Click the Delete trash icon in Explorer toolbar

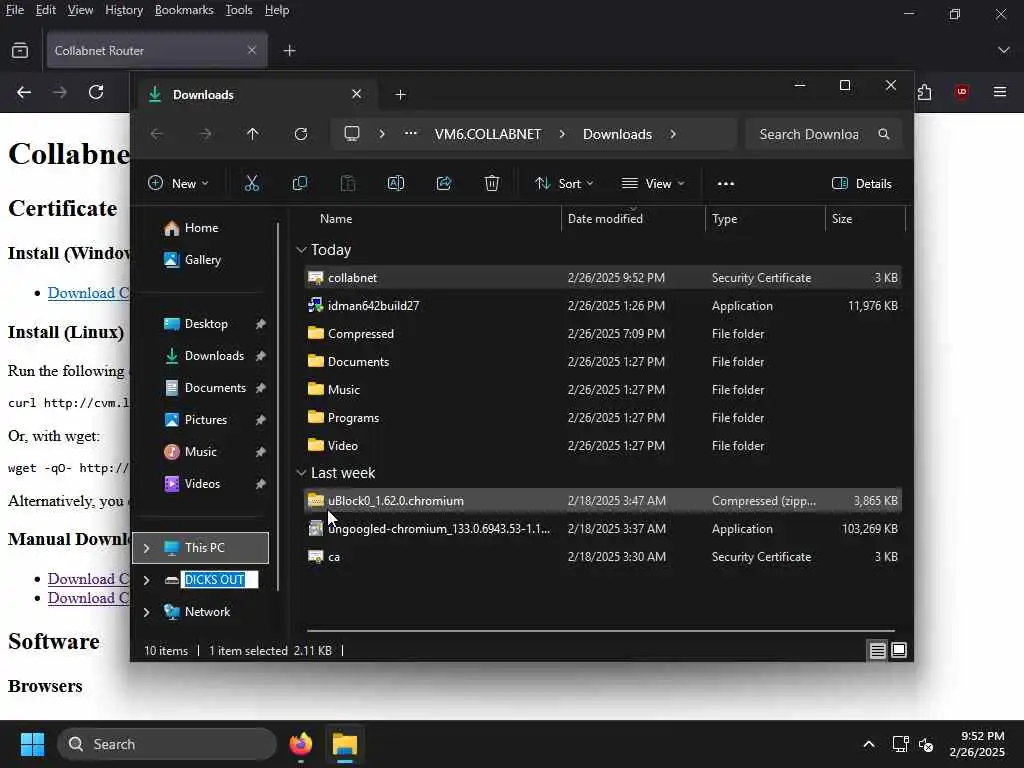coord(492,184)
